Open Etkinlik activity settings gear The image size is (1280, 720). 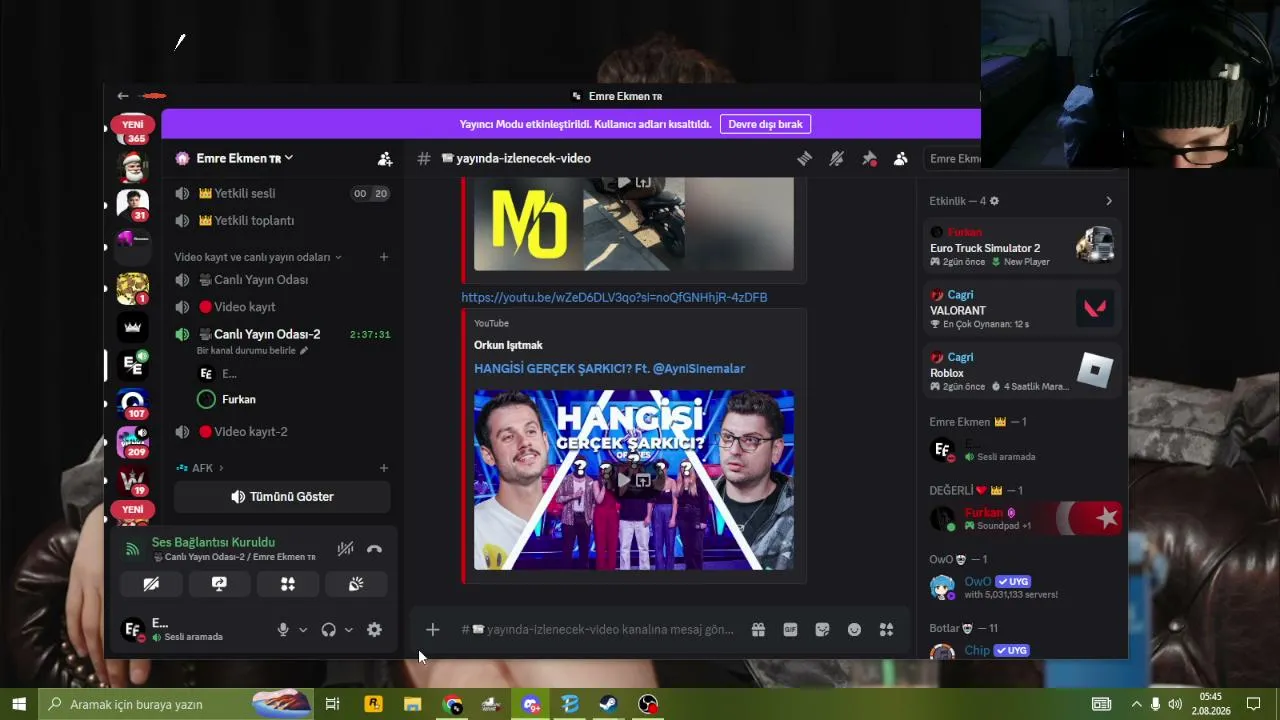coord(994,201)
